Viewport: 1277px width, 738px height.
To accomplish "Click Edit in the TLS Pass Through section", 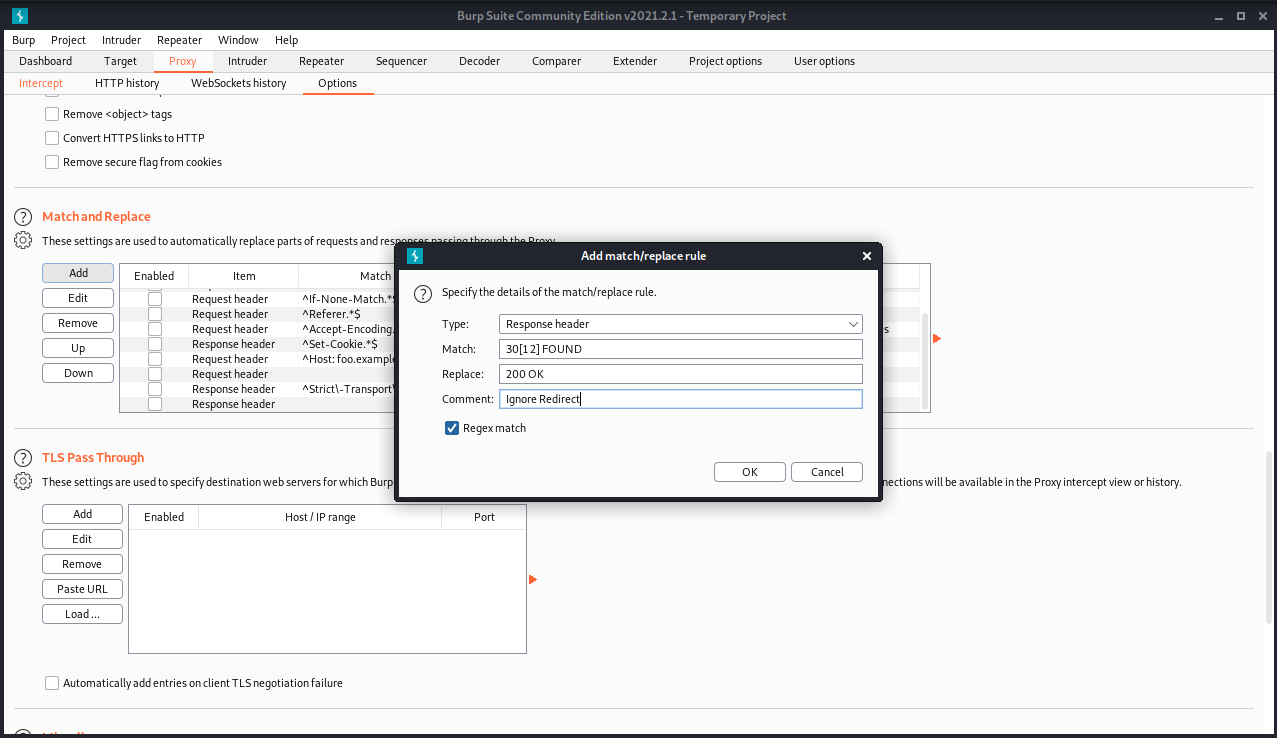I will [x=82, y=539].
